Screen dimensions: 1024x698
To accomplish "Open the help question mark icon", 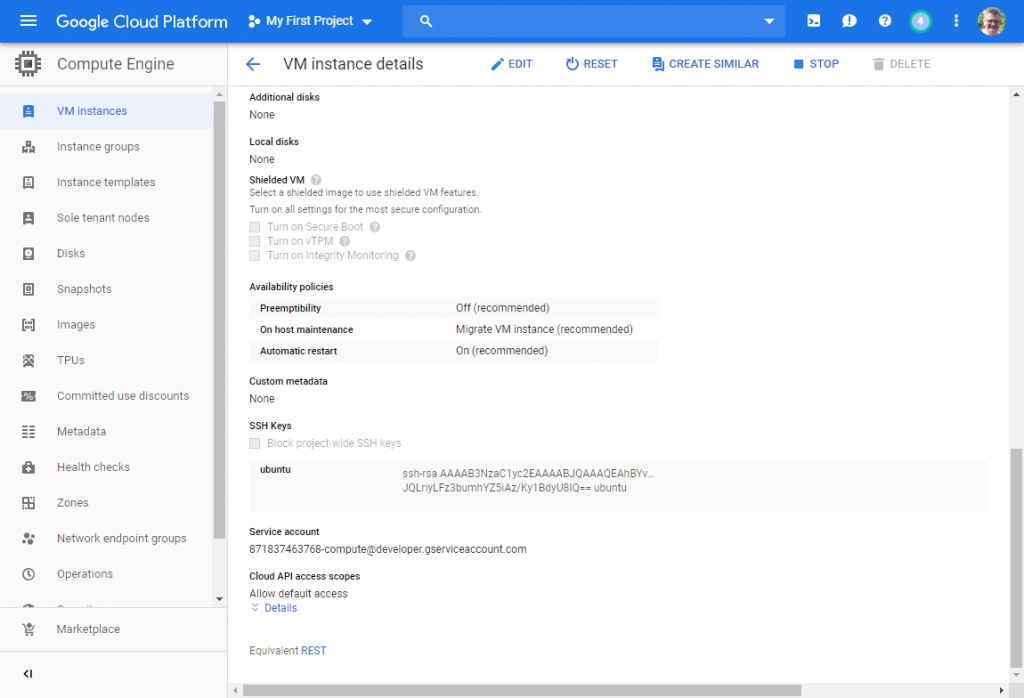I will coord(885,21).
